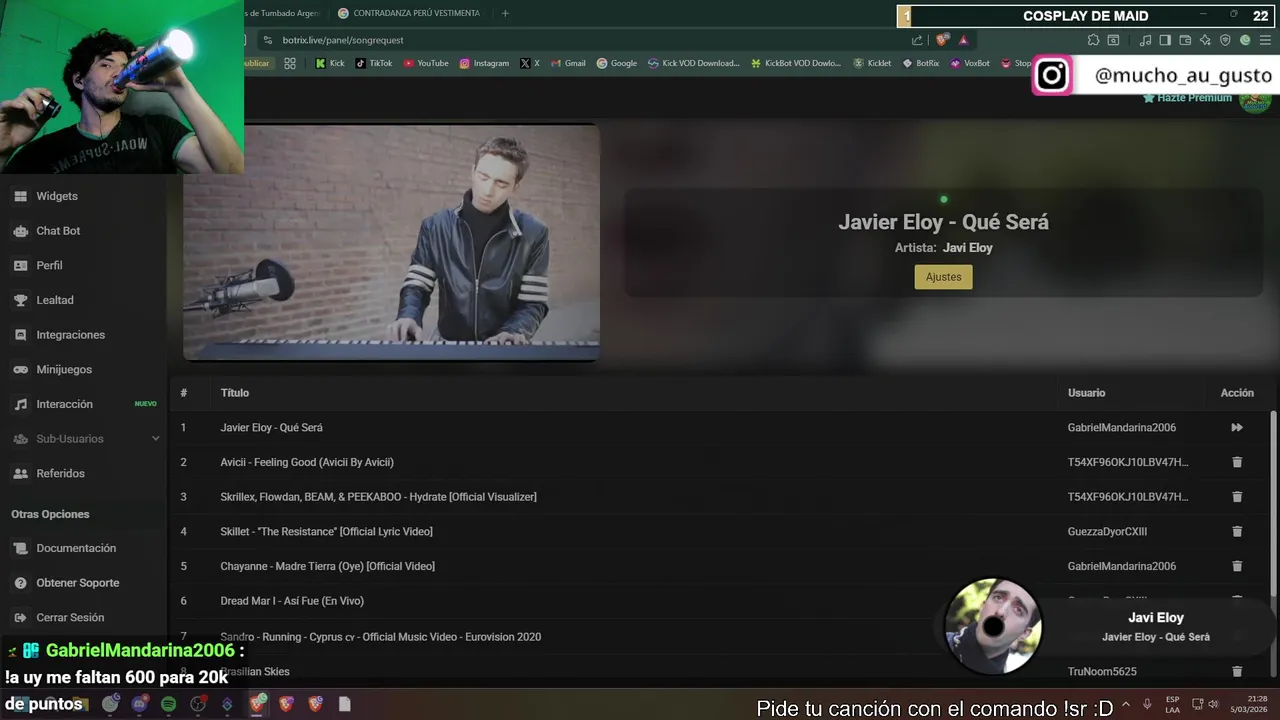Open the Gmail bookmark

click(568, 63)
